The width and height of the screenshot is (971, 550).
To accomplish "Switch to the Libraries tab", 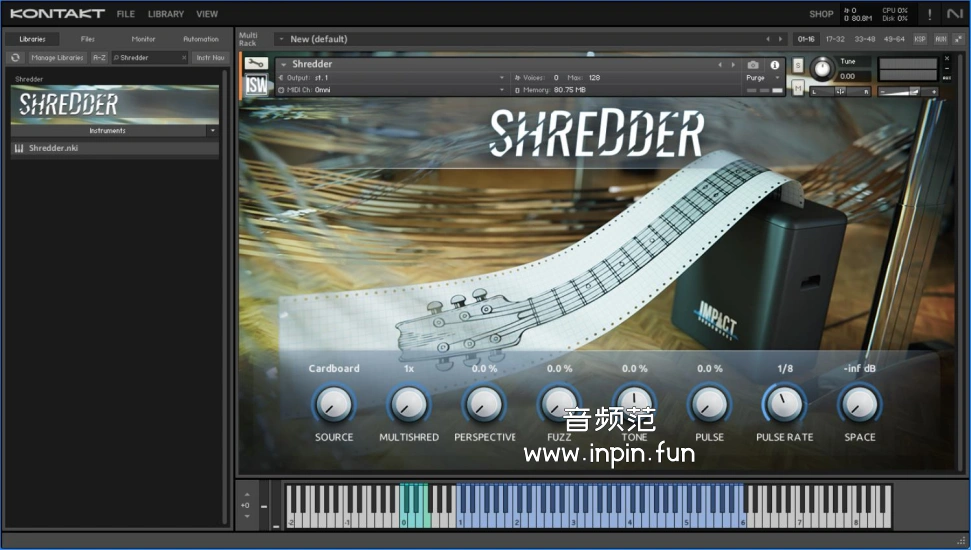I will pos(32,39).
